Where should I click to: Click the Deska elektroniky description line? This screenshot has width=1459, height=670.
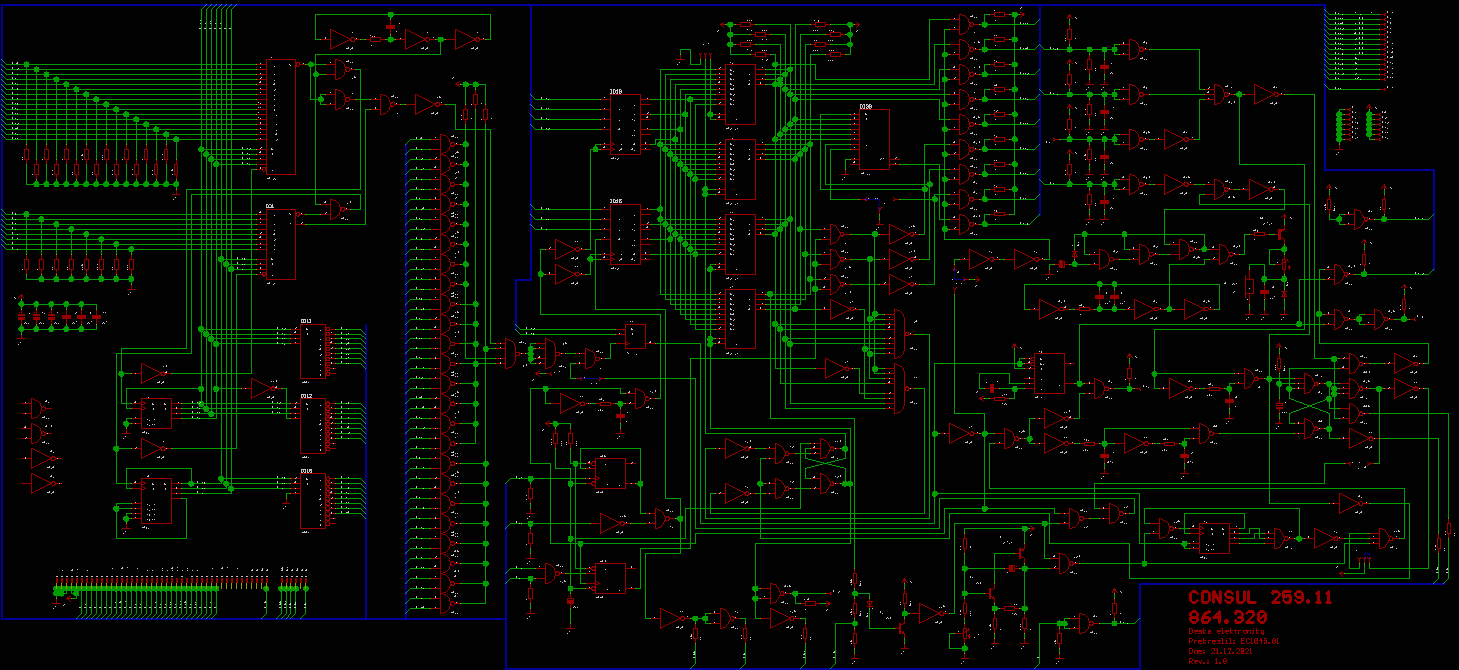(1226, 631)
